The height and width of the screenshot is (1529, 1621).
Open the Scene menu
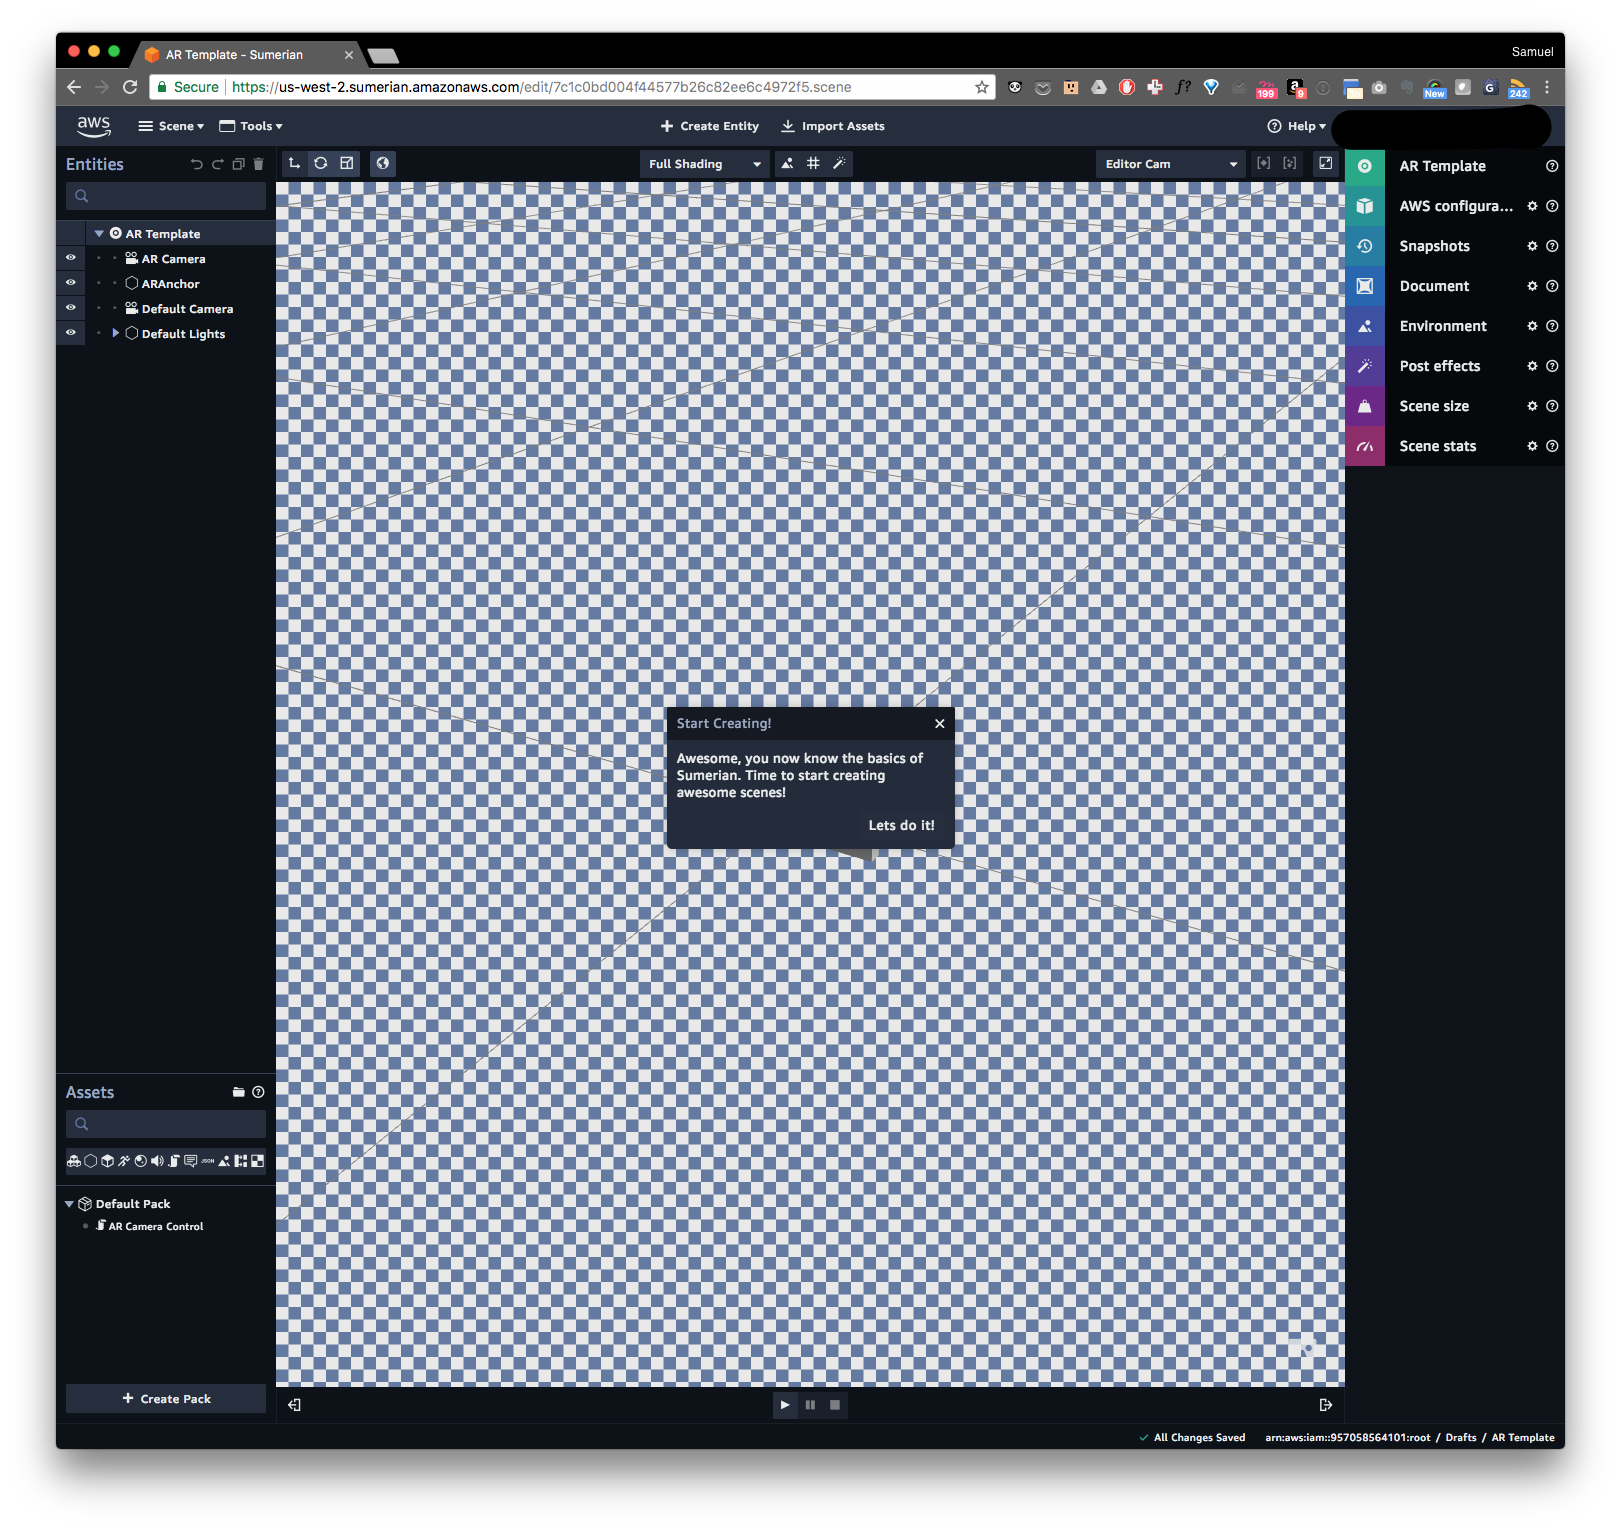pyautogui.click(x=171, y=126)
